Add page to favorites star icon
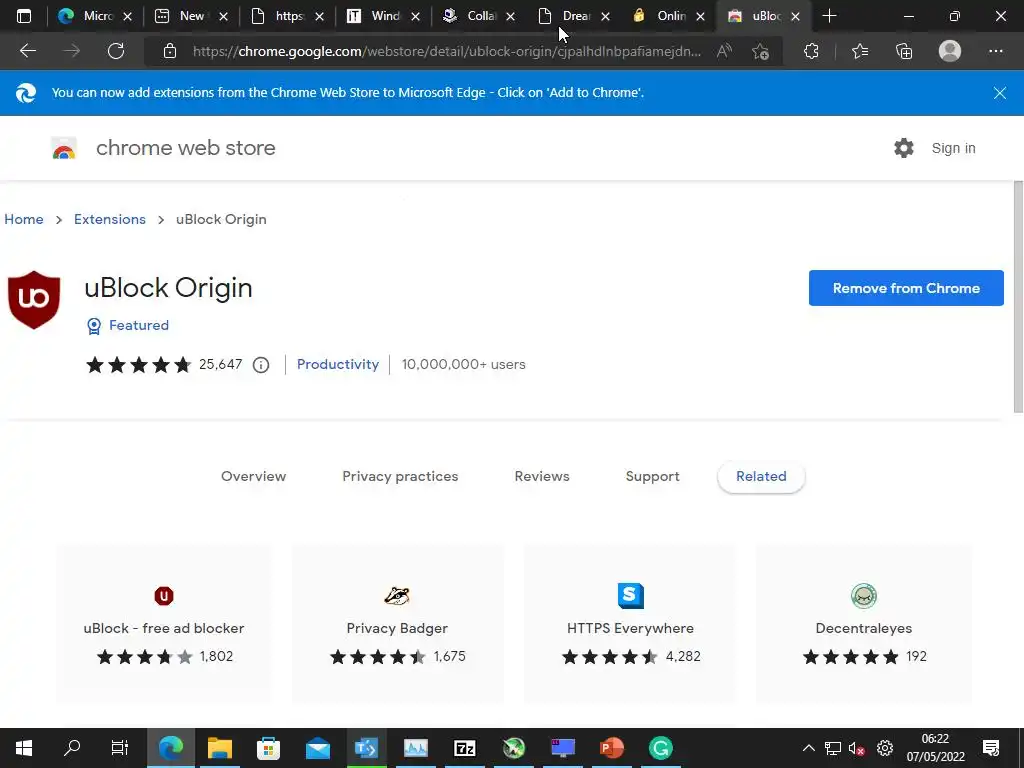 [x=760, y=51]
